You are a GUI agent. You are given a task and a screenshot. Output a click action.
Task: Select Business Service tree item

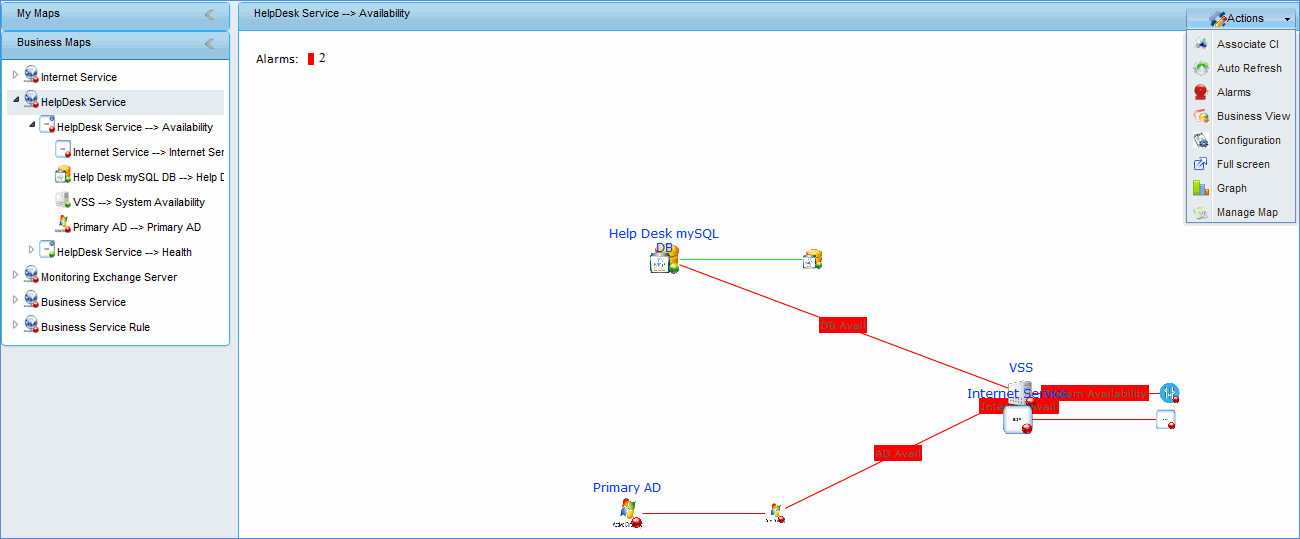point(83,302)
